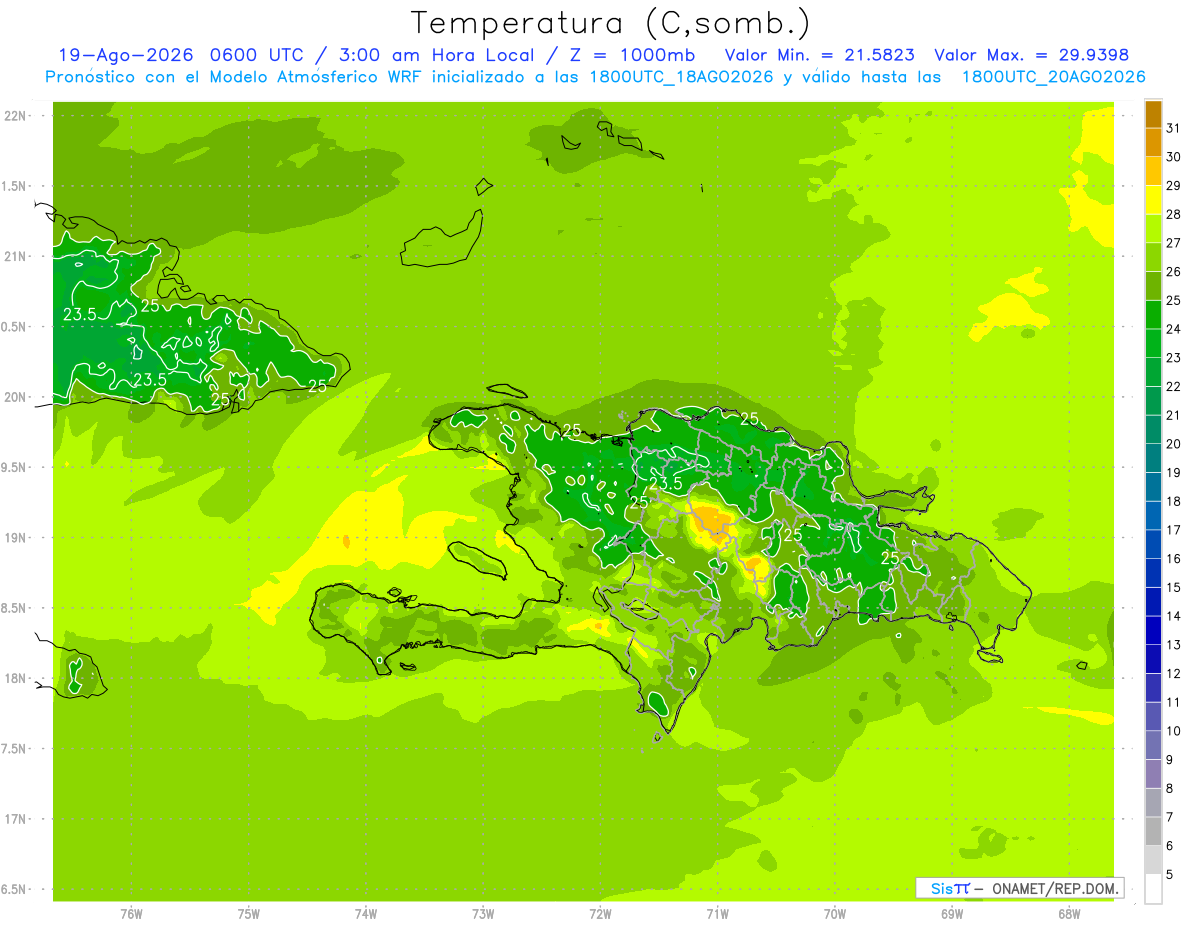Click legend number 28 on the color scale

(1174, 214)
